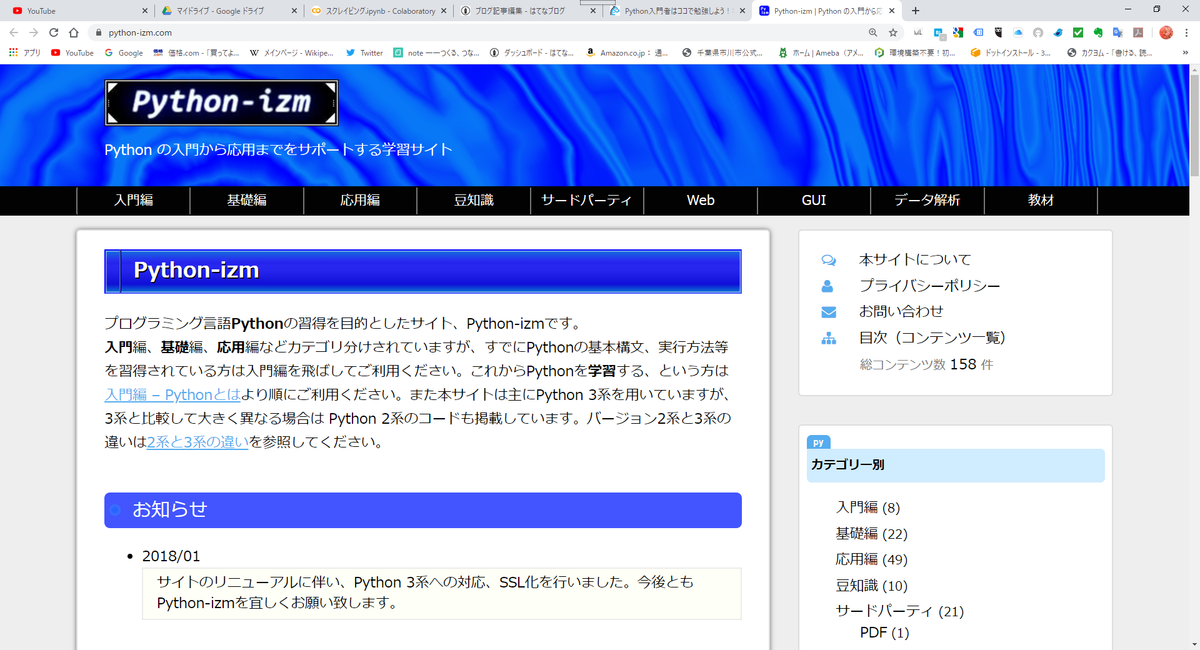
Task: Click the envelope icon beside お問い合わせ
Action: [x=828, y=311]
